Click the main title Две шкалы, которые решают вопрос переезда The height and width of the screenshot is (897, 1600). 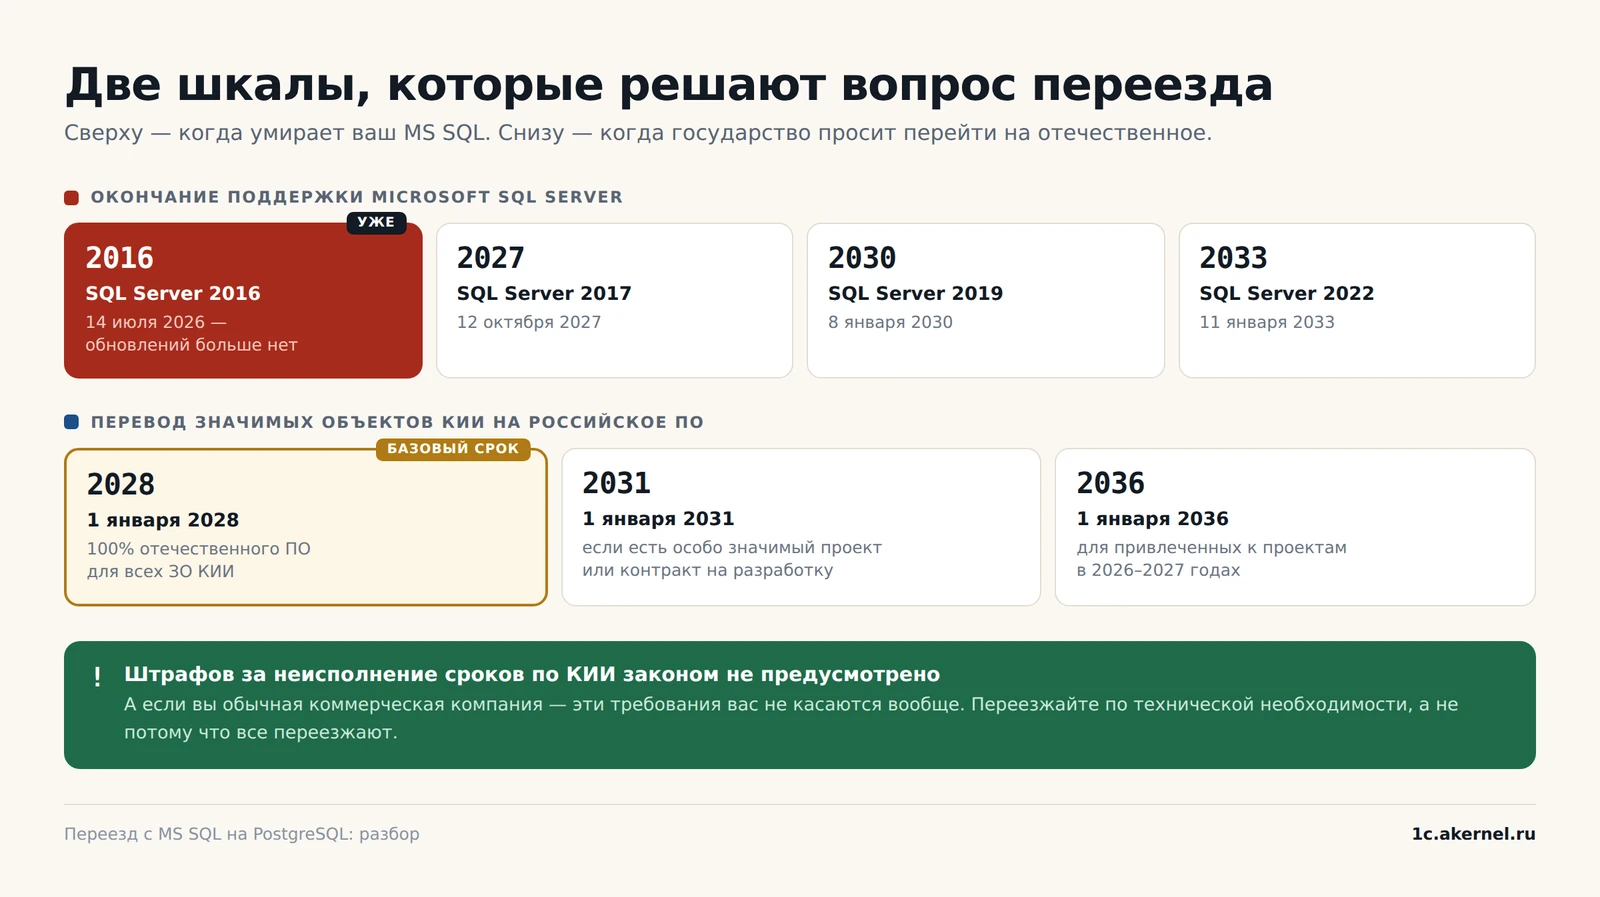(669, 85)
